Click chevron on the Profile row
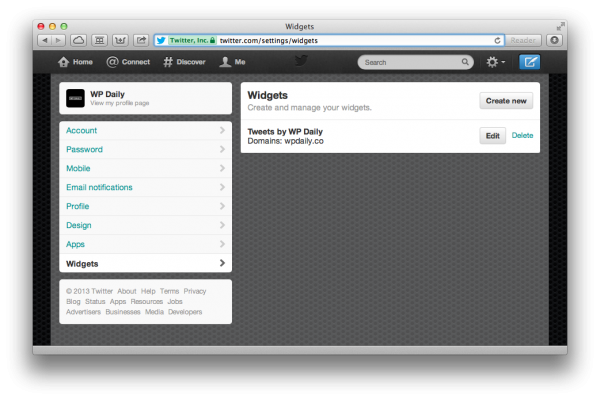The width and height of the screenshot is (600, 400). click(222, 206)
